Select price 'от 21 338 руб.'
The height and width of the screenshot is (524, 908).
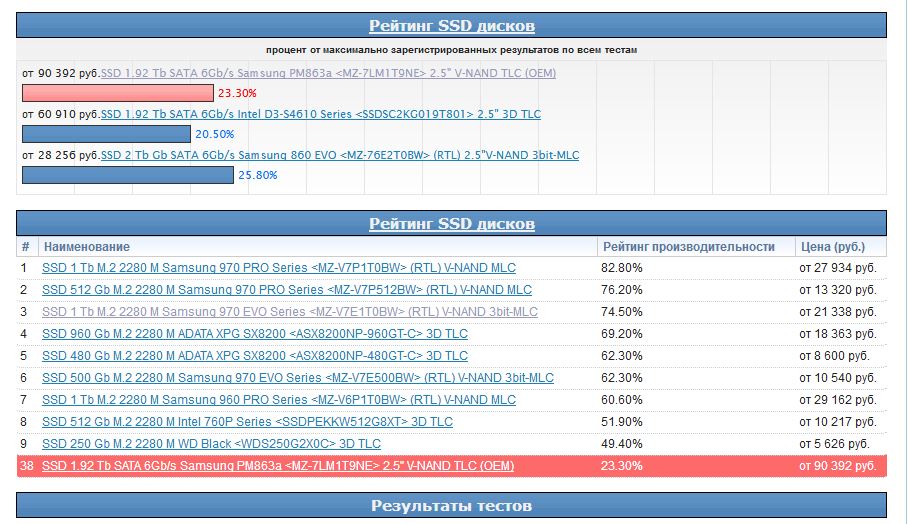coord(838,312)
